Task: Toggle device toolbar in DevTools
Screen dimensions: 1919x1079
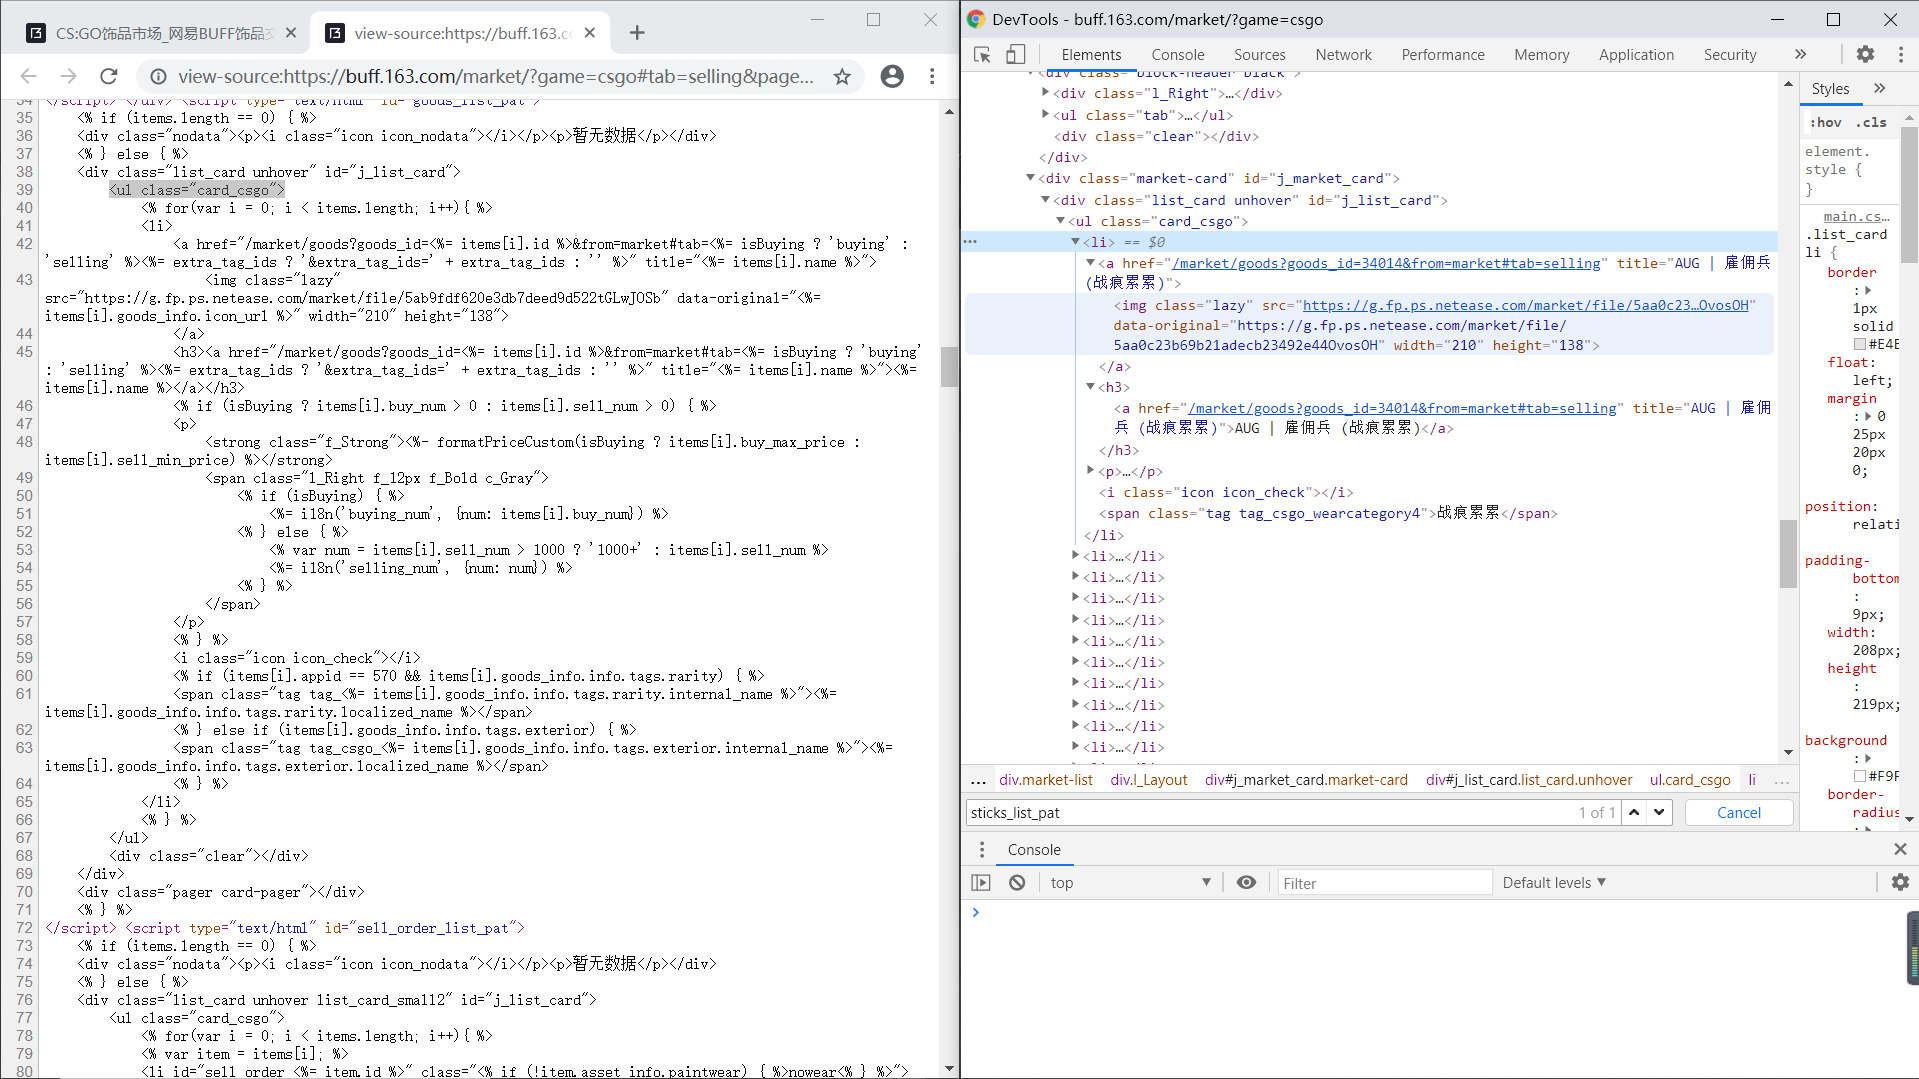Action: [1015, 55]
